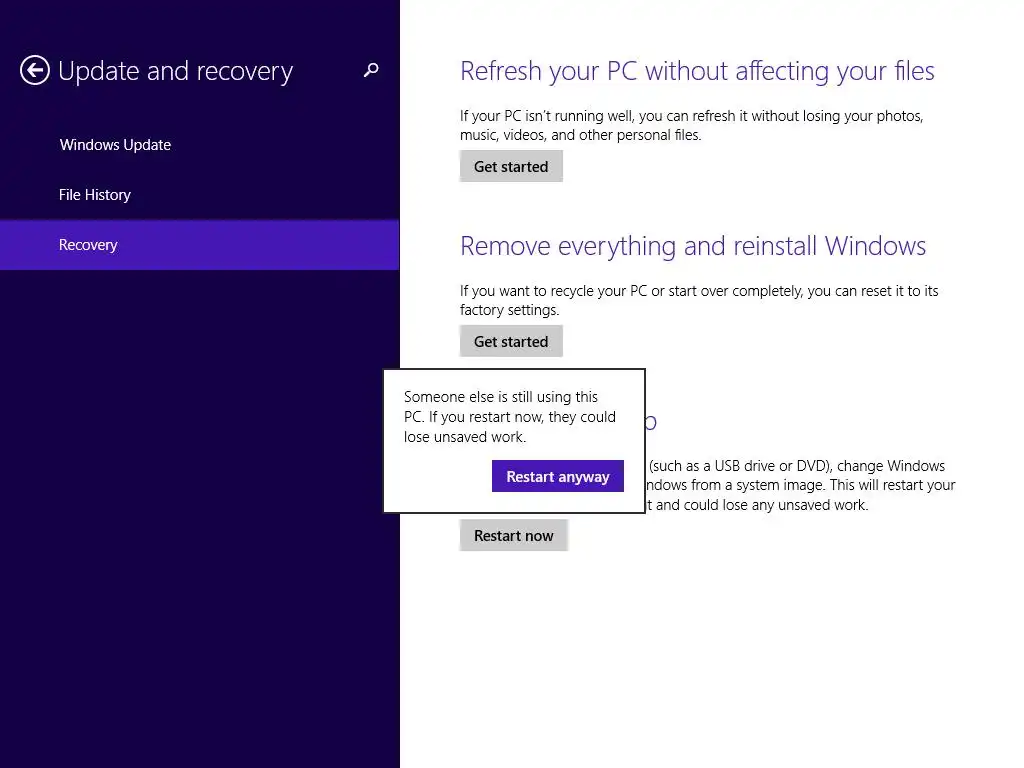This screenshot has width=1024, height=768.
Task: Go back using the circled arrow icon
Action: (x=35, y=71)
